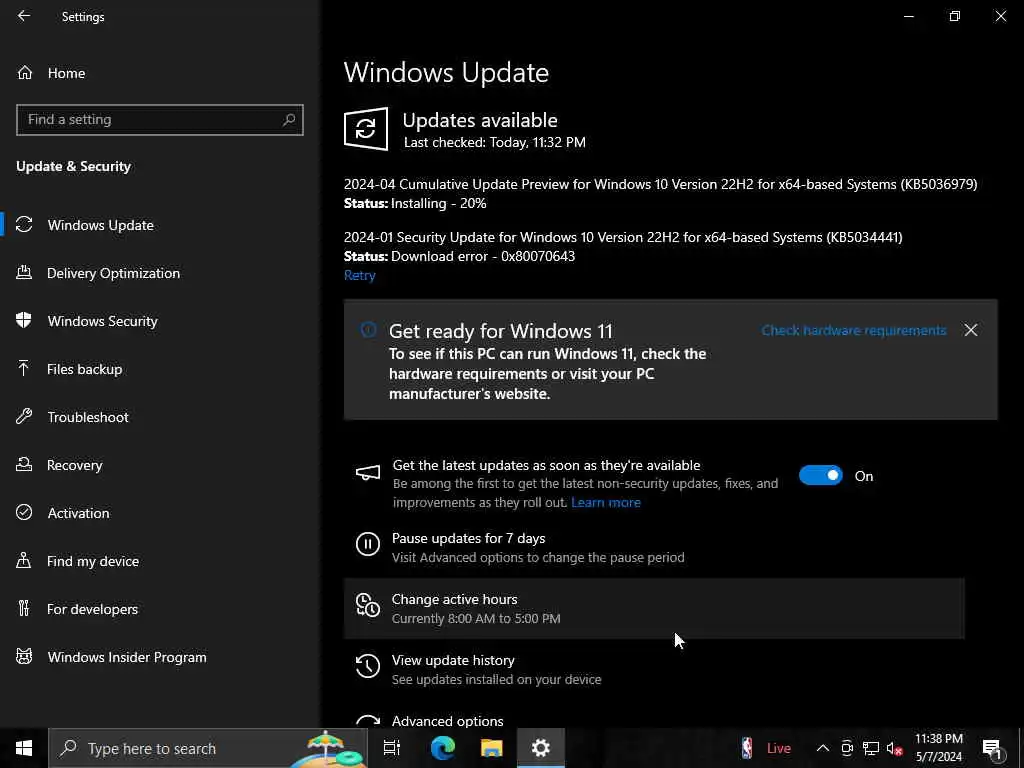Click the network icon in system tray

[x=871, y=748]
